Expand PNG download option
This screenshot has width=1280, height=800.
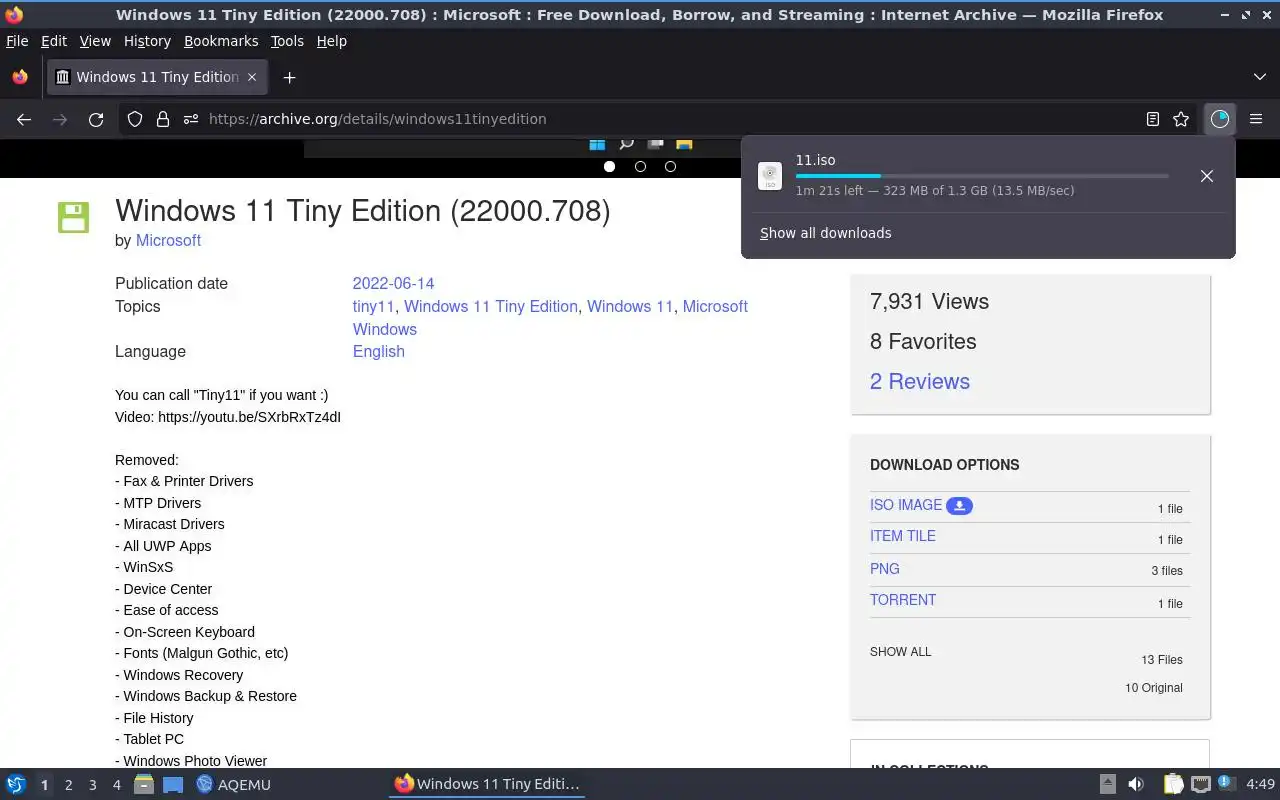885,568
